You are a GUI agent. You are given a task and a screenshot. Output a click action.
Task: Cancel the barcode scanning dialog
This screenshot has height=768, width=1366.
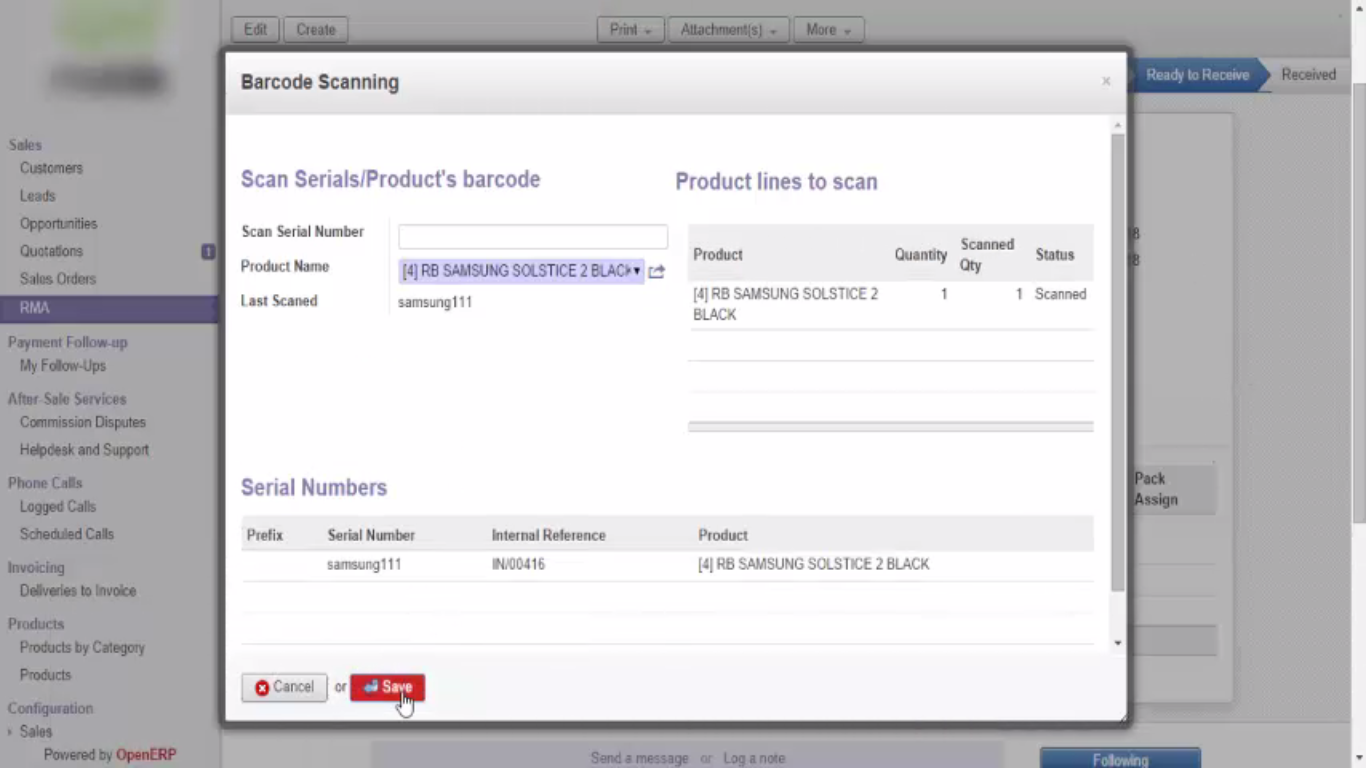point(284,687)
